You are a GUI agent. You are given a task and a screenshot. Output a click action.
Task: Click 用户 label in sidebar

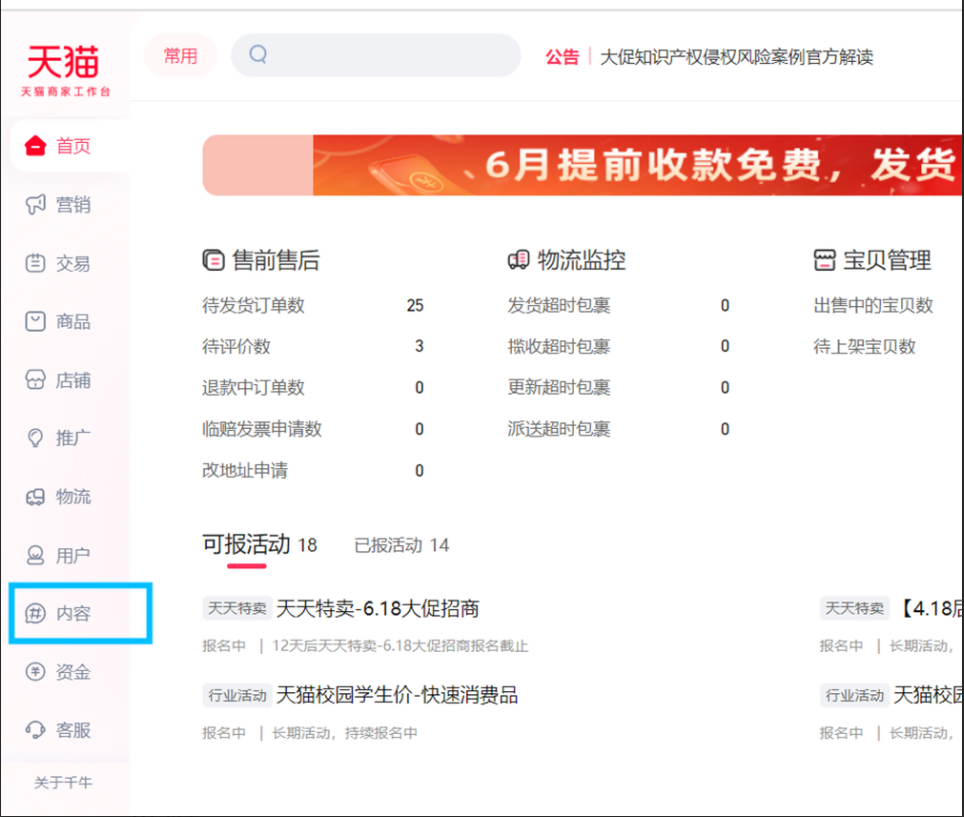click(73, 555)
